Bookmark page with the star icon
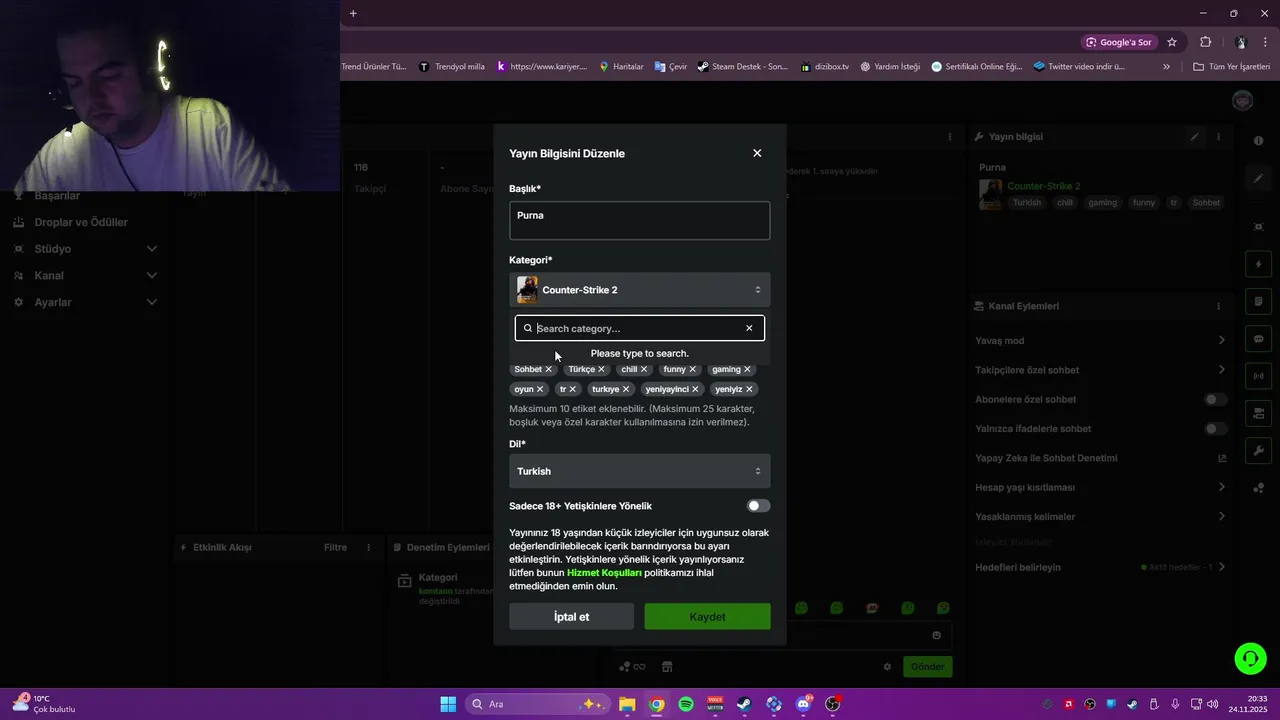The width and height of the screenshot is (1280, 720). (x=1172, y=42)
